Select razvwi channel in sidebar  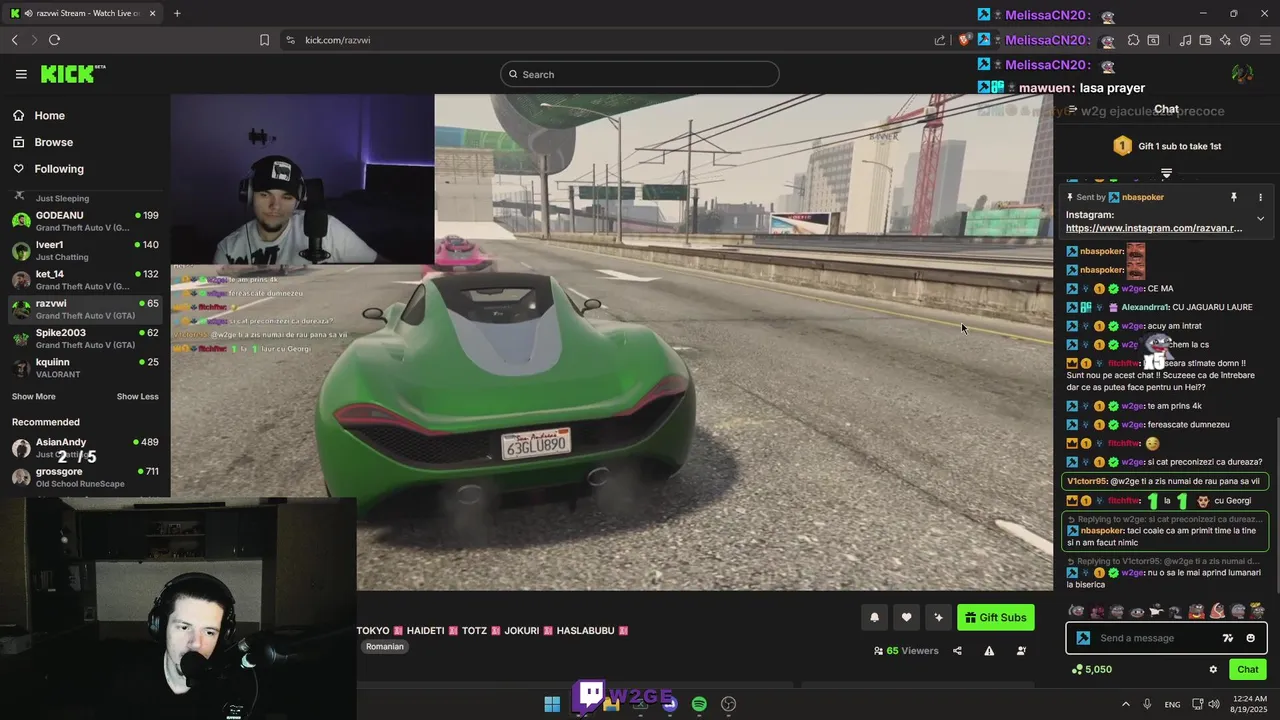point(85,309)
